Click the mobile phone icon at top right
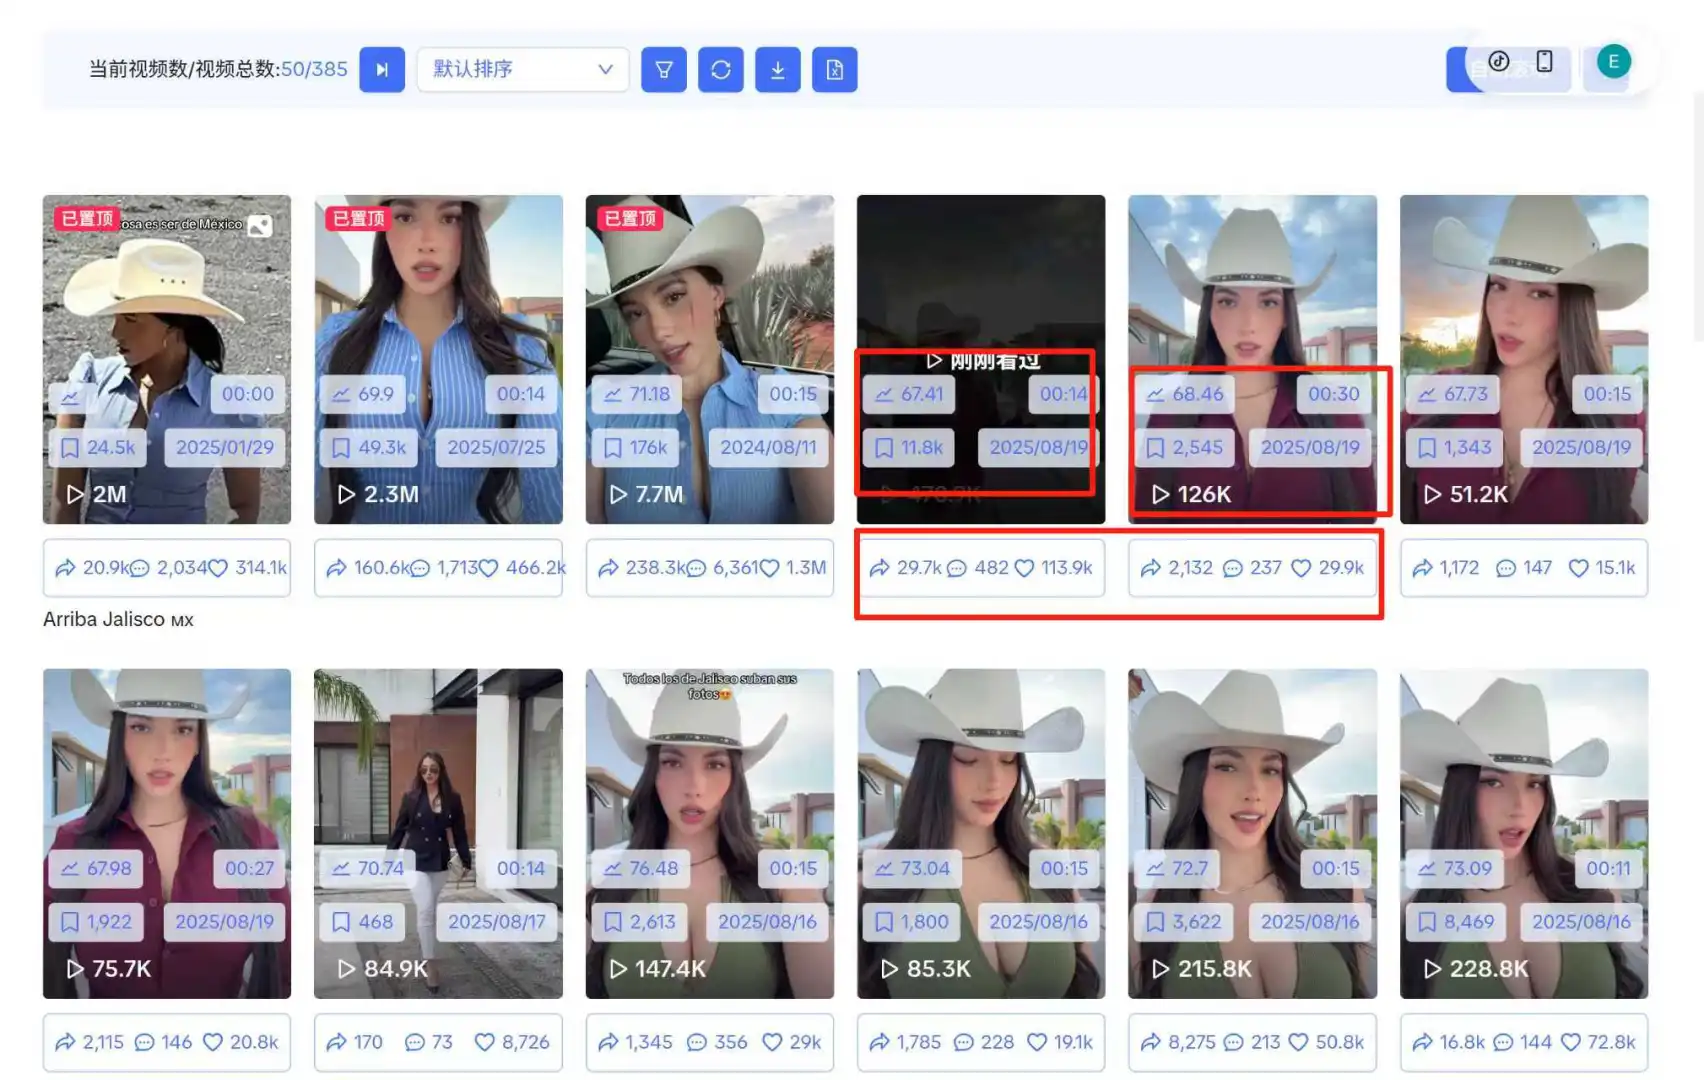 (x=1545, y=62)
